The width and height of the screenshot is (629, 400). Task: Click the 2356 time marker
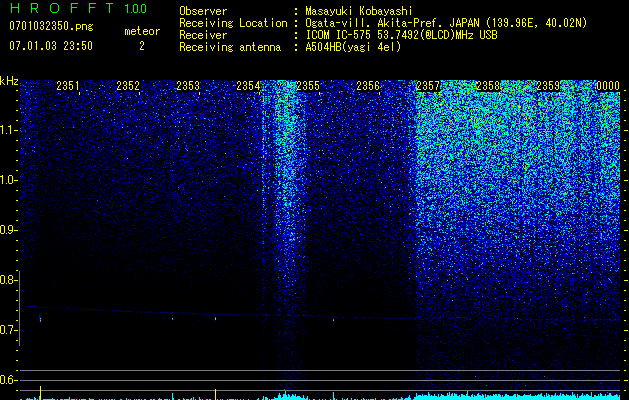368,86
